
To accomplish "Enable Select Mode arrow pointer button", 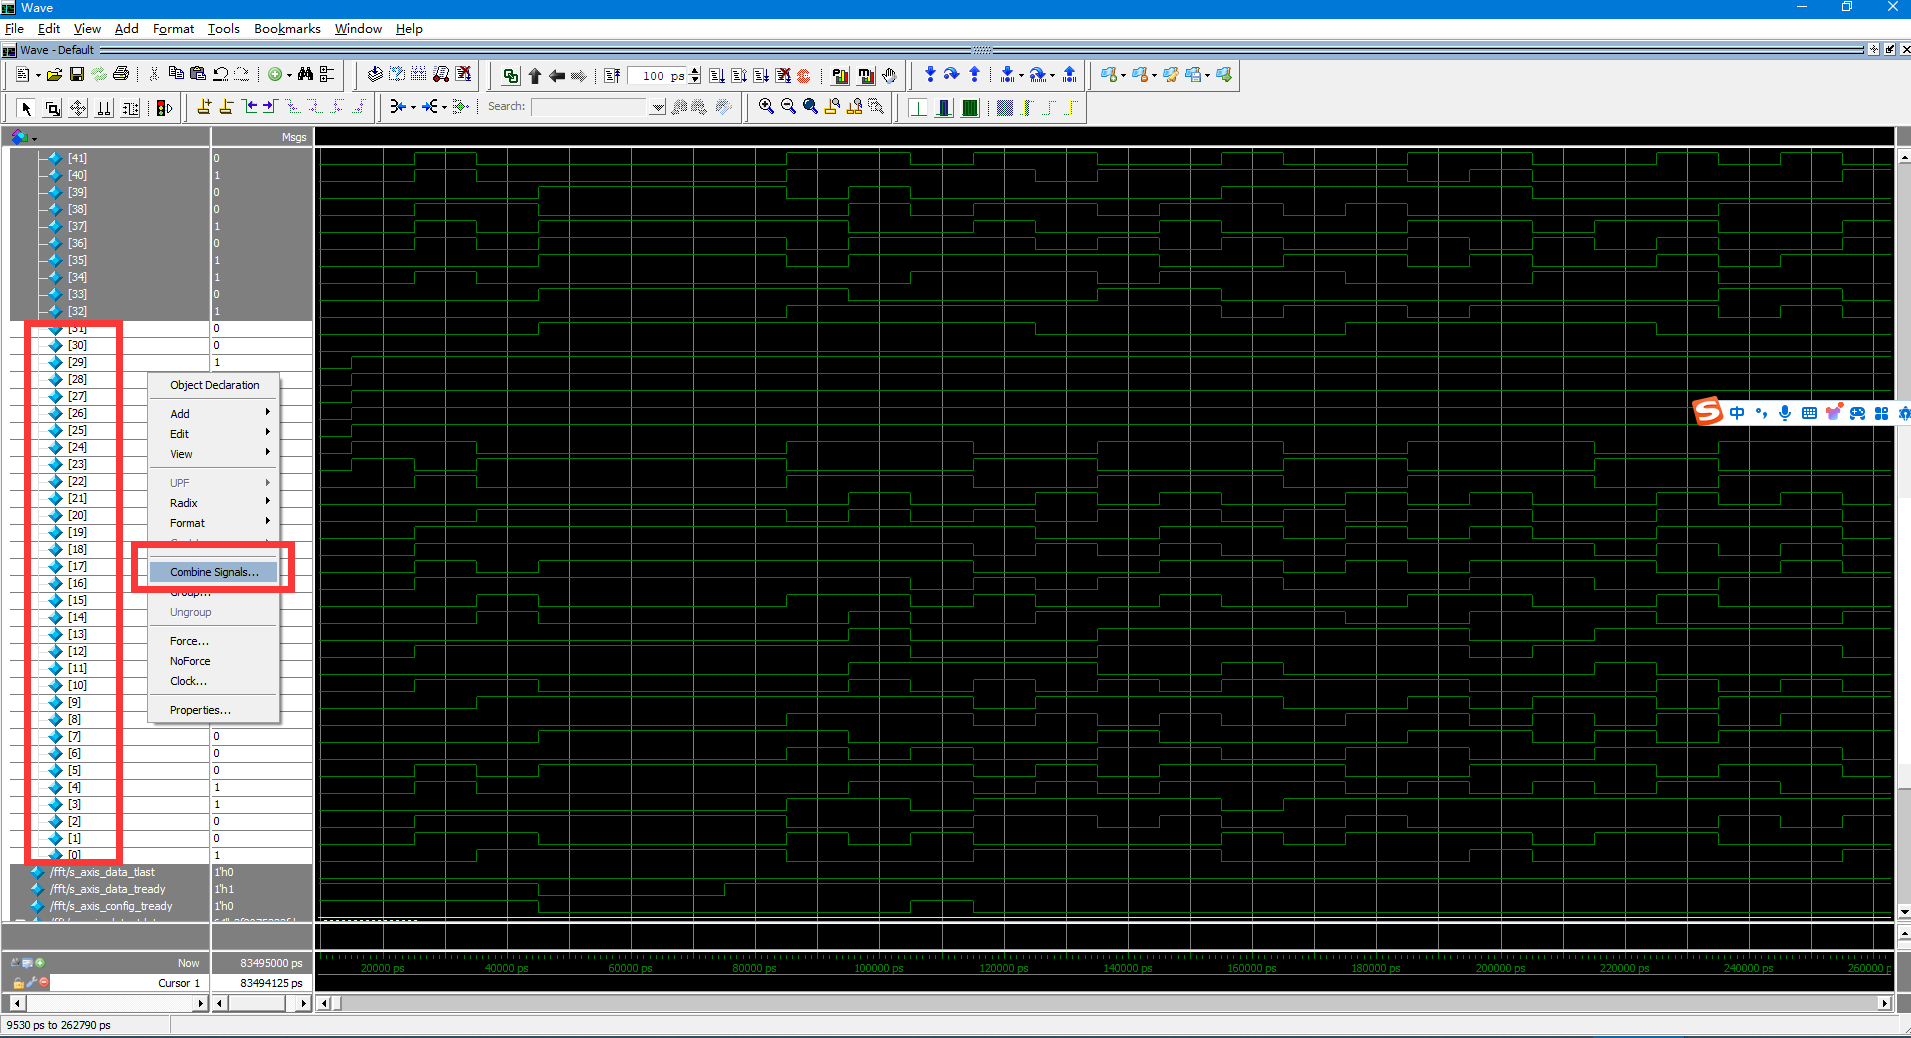I will point(27,108).
